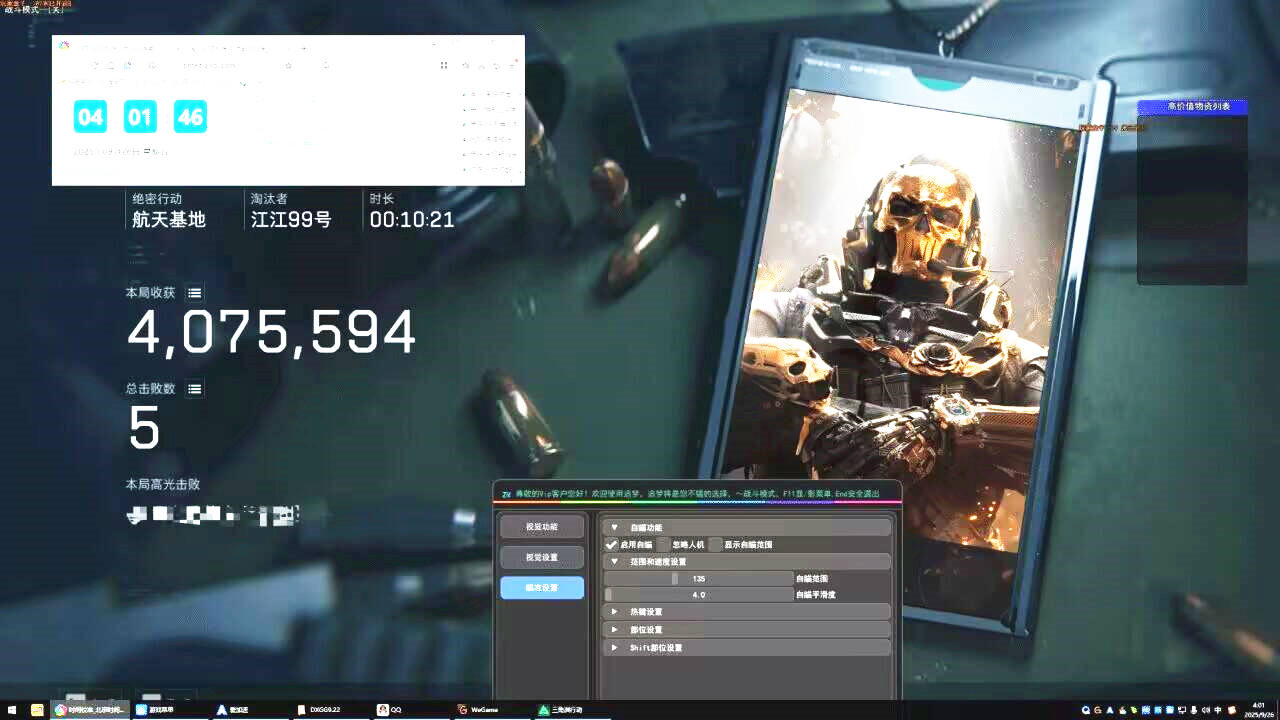
Task: Open File Explorer from the taskbar
Action: tap(37, 709)
